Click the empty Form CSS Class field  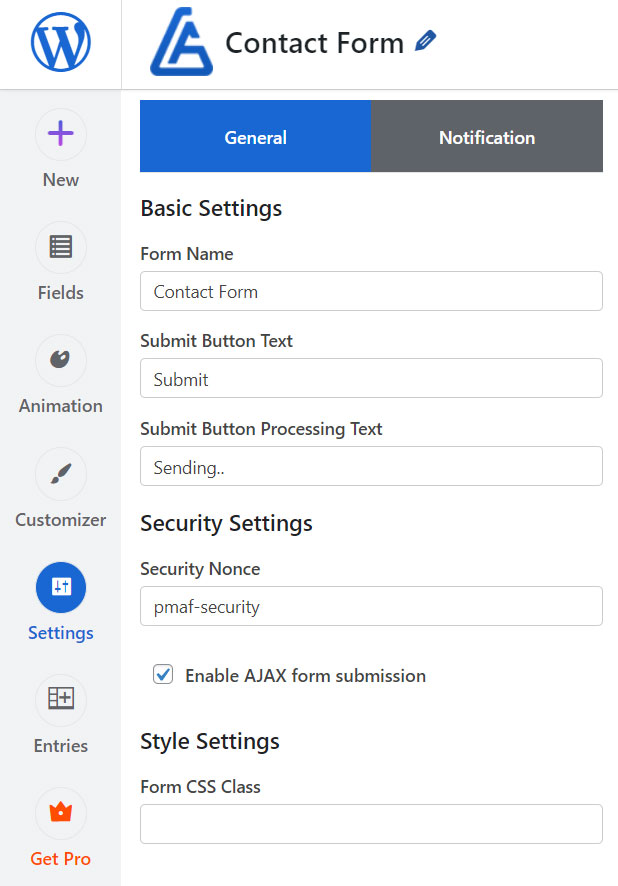coord(371,823)
